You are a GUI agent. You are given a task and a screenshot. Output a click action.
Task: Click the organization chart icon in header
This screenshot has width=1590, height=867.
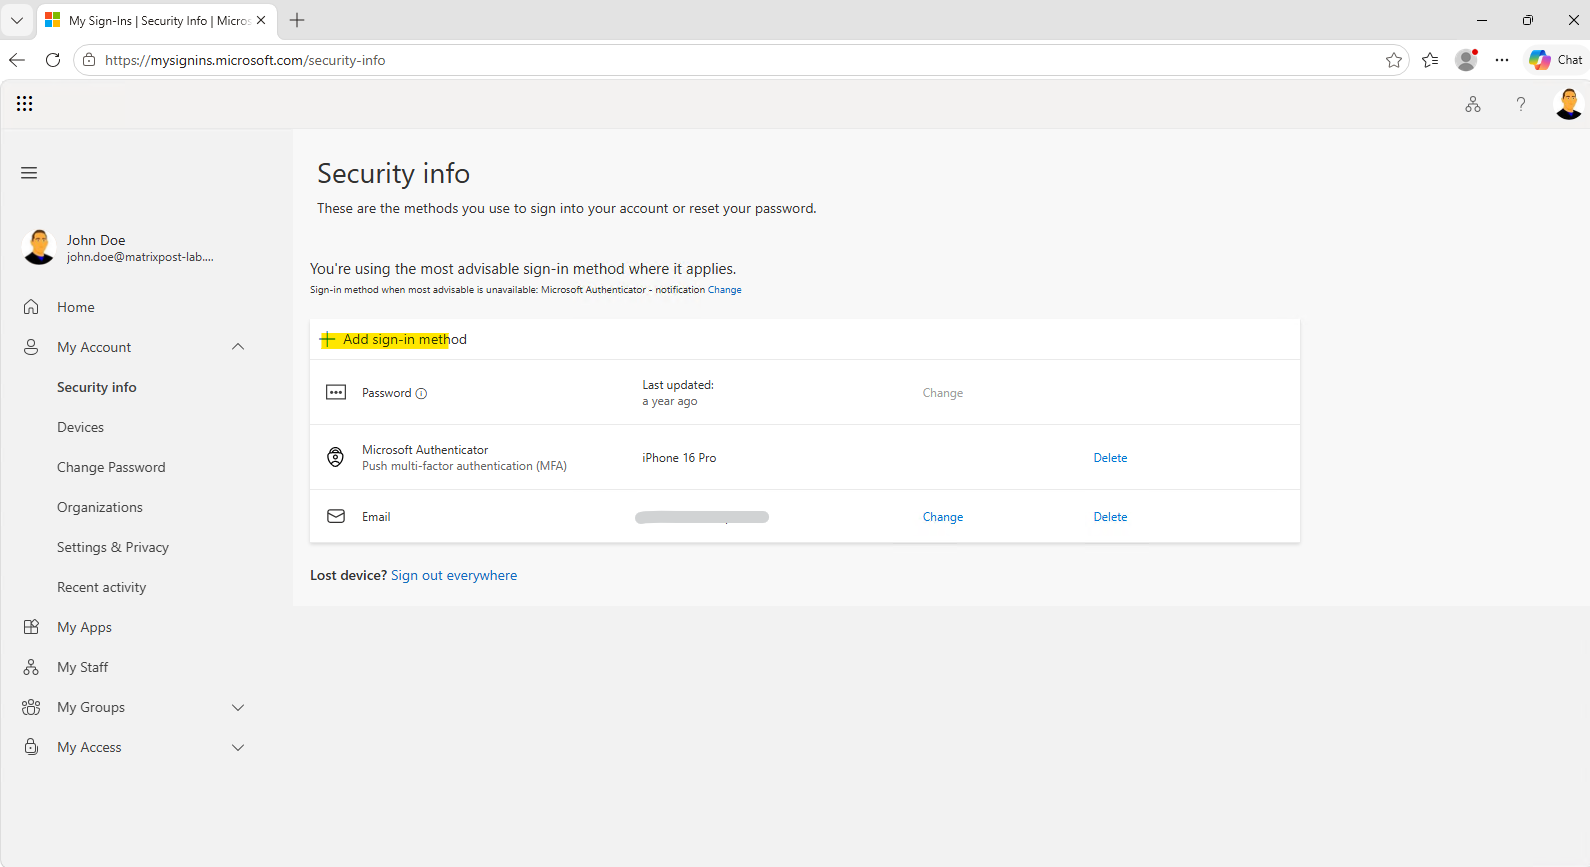click(x=1473, y=104)
